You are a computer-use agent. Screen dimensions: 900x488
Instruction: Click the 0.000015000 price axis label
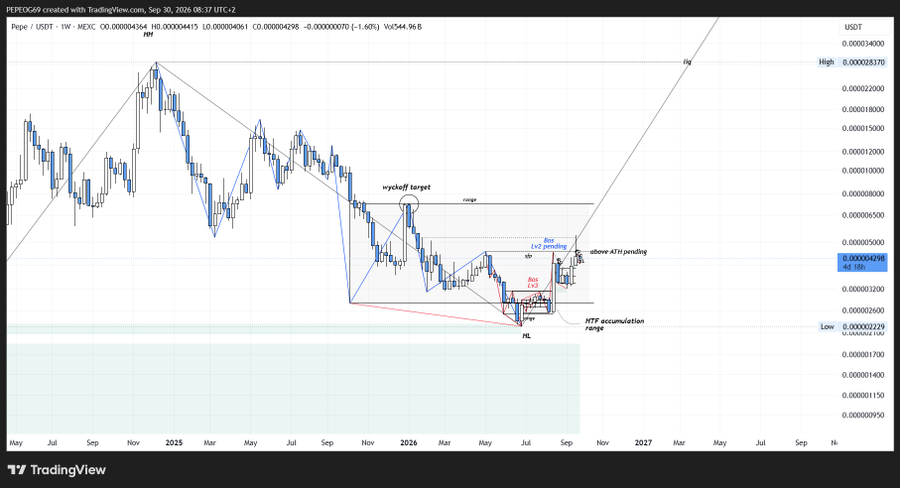(x=863, y=128)
